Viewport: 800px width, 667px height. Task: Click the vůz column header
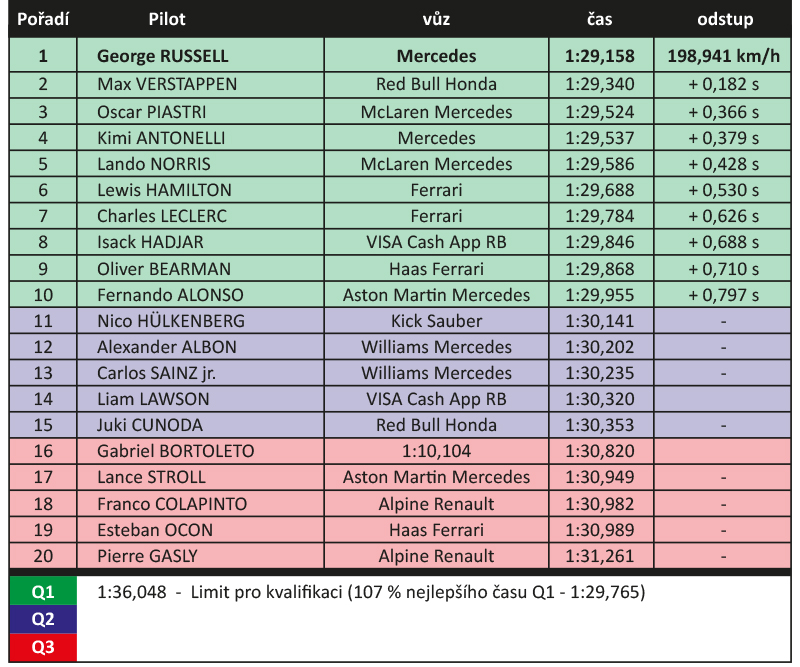[436, 19]
